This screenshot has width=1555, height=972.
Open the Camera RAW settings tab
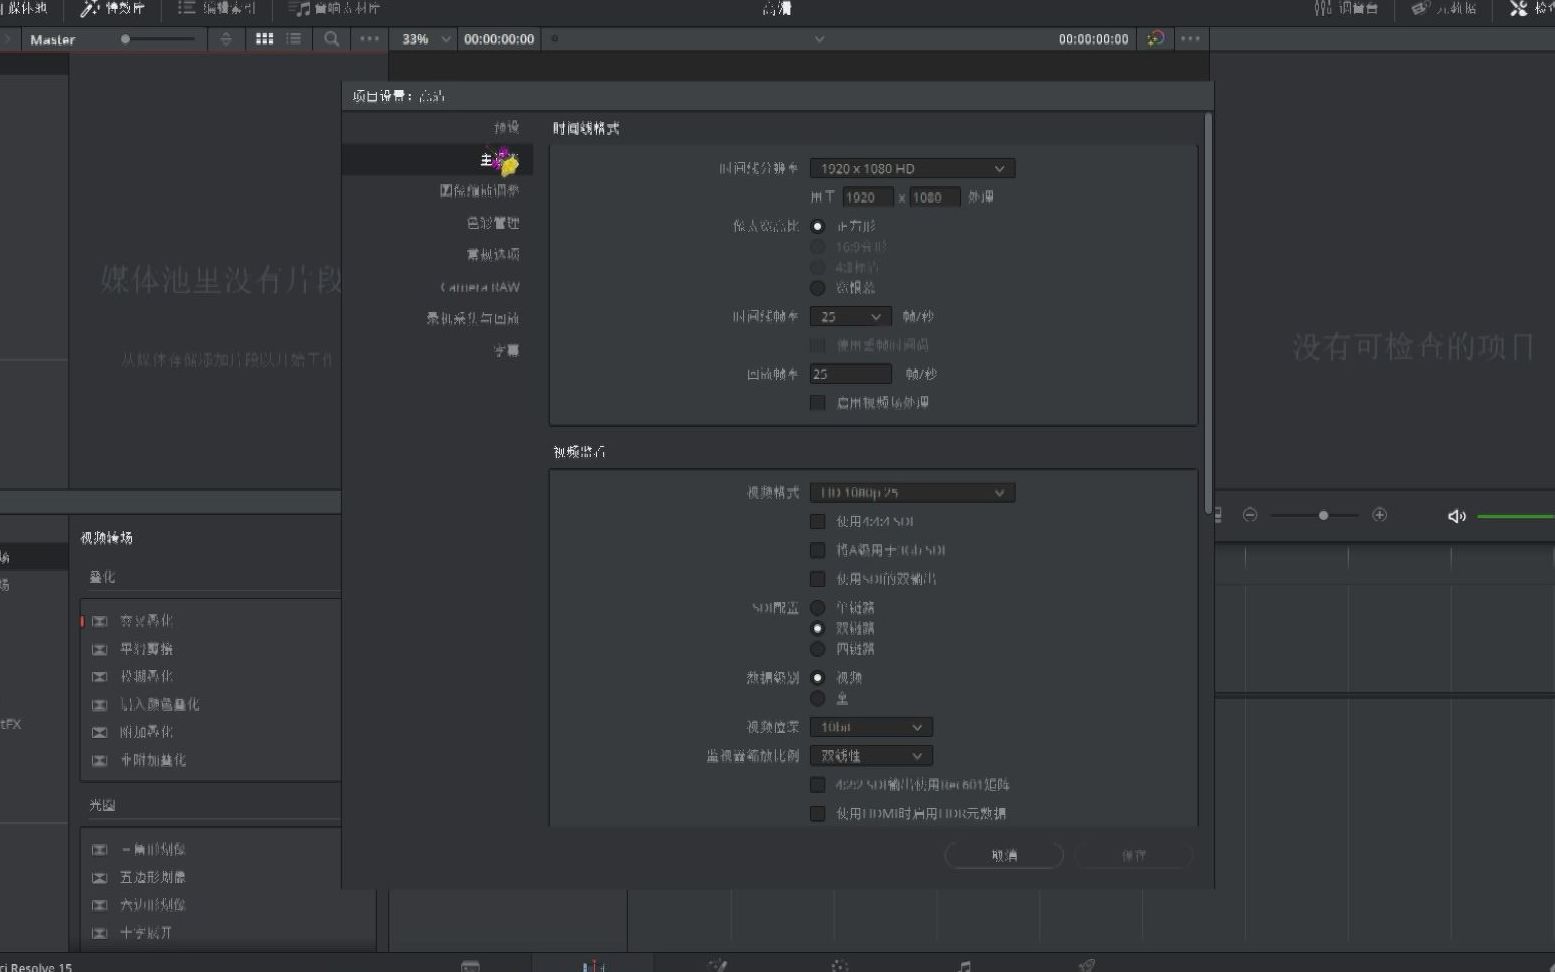pos(480,287)
